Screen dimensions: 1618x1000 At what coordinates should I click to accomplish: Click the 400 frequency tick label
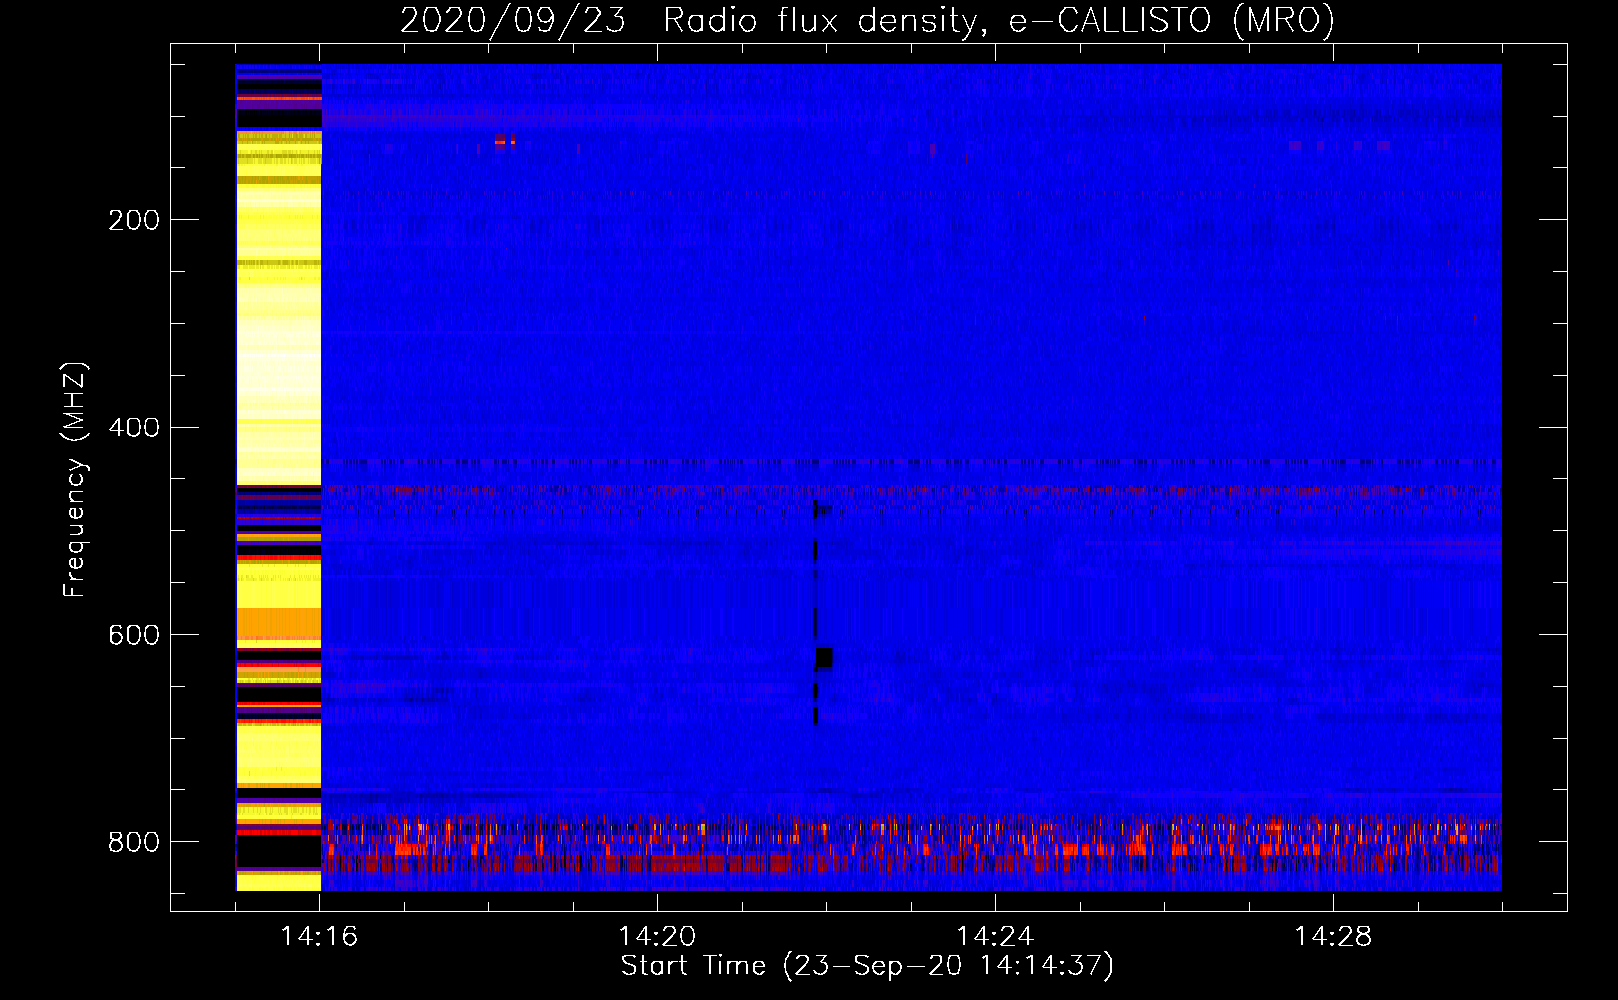tap(134, 428)
